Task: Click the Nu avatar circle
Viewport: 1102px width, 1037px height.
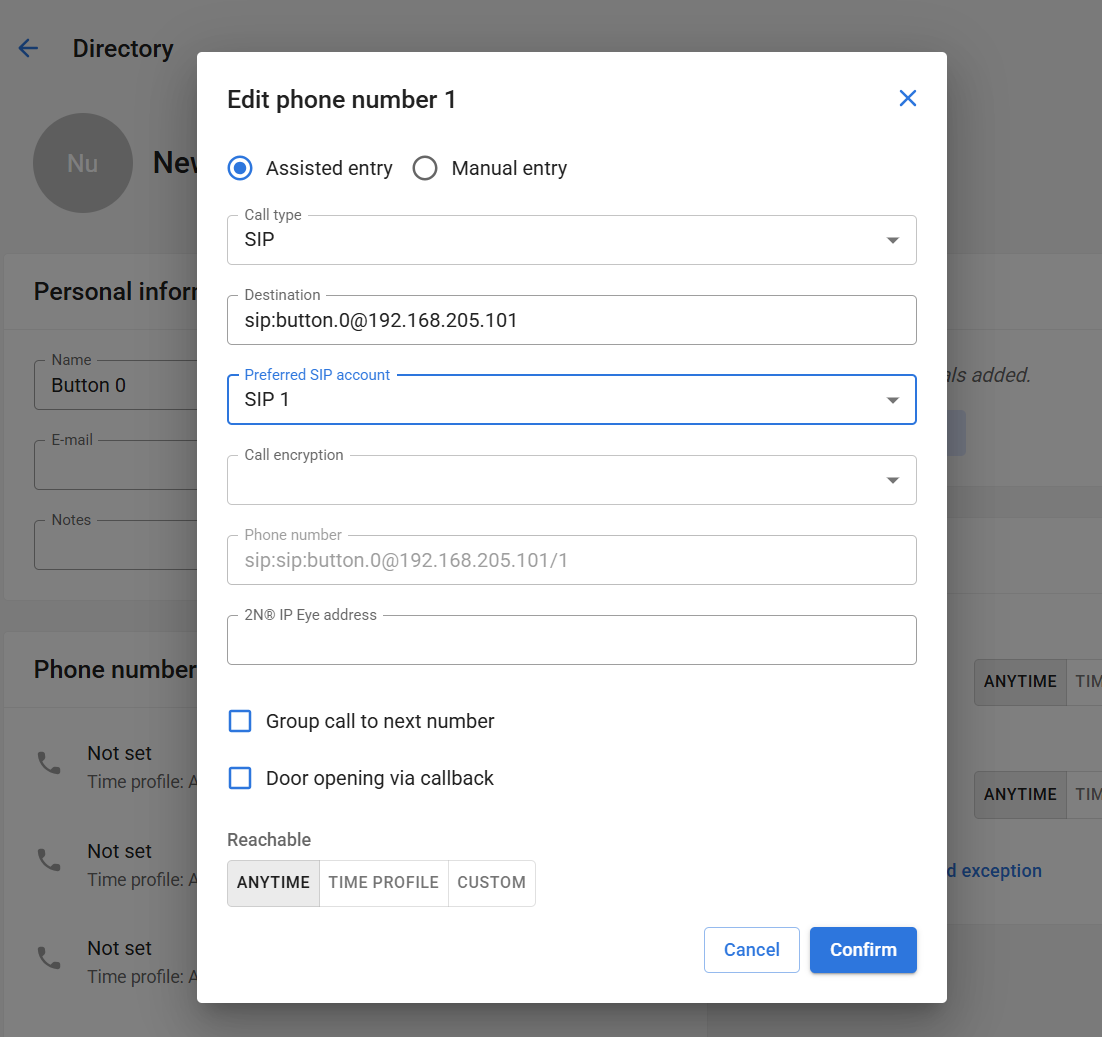Action: point(83,163)
